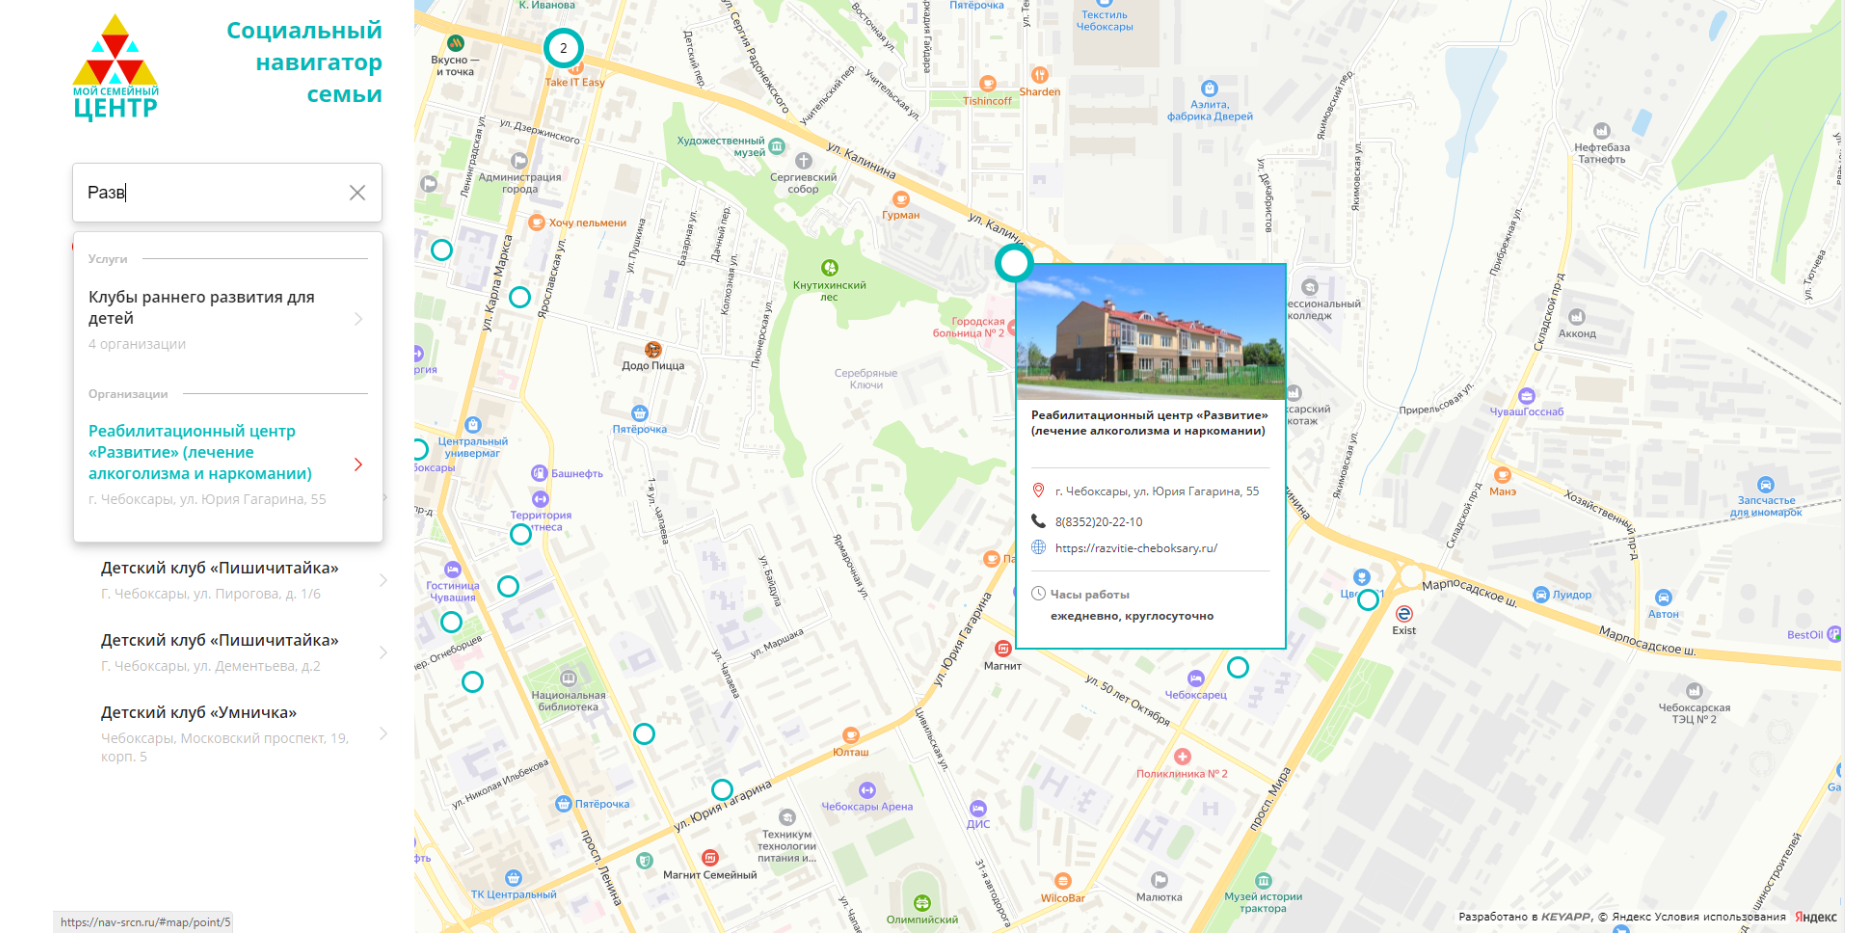Click the Национальная библиотека icon
This screenshot has height=951, width=1865.
(568, 678)
